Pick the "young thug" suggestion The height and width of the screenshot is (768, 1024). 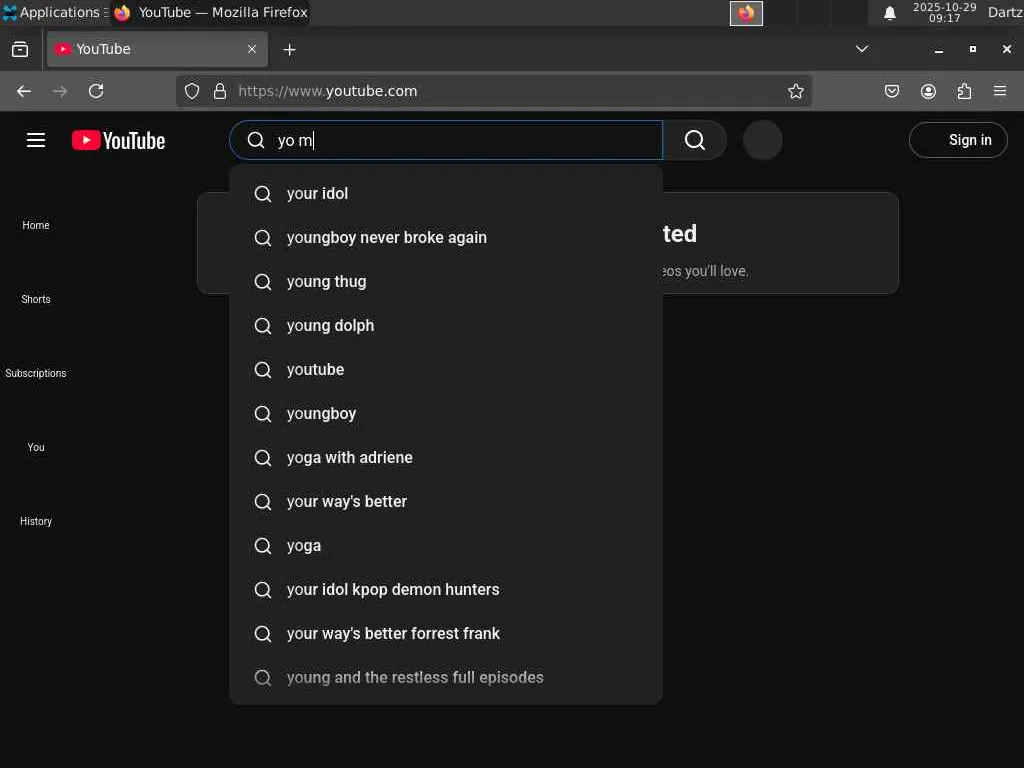tap(326, 282)
